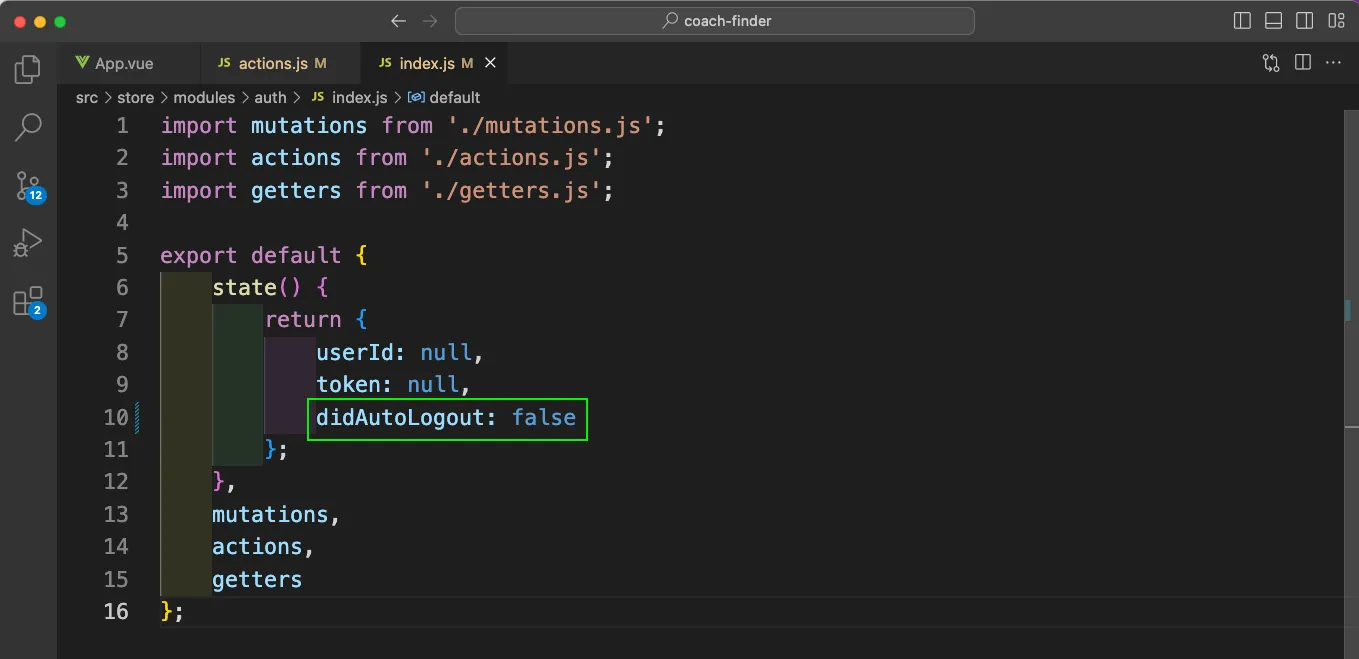1359x659 pixels.
Task: Click the Vue icon on App.vue tab
Action: coord(82,63)
